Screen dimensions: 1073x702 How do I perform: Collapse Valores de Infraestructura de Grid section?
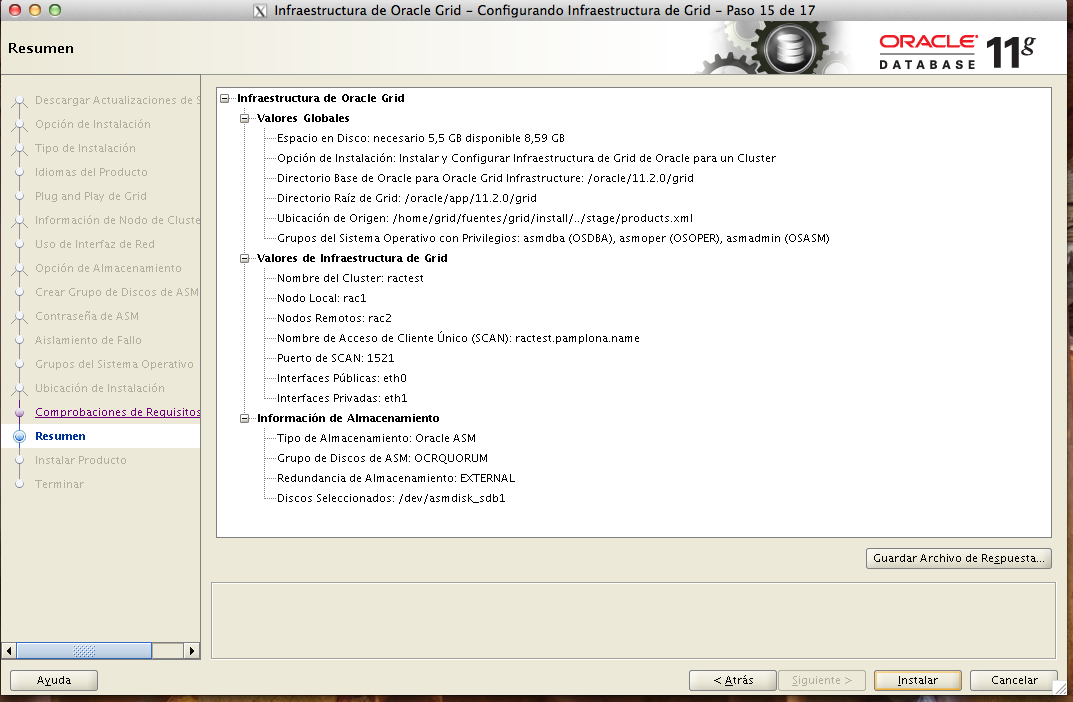(244, 259)
